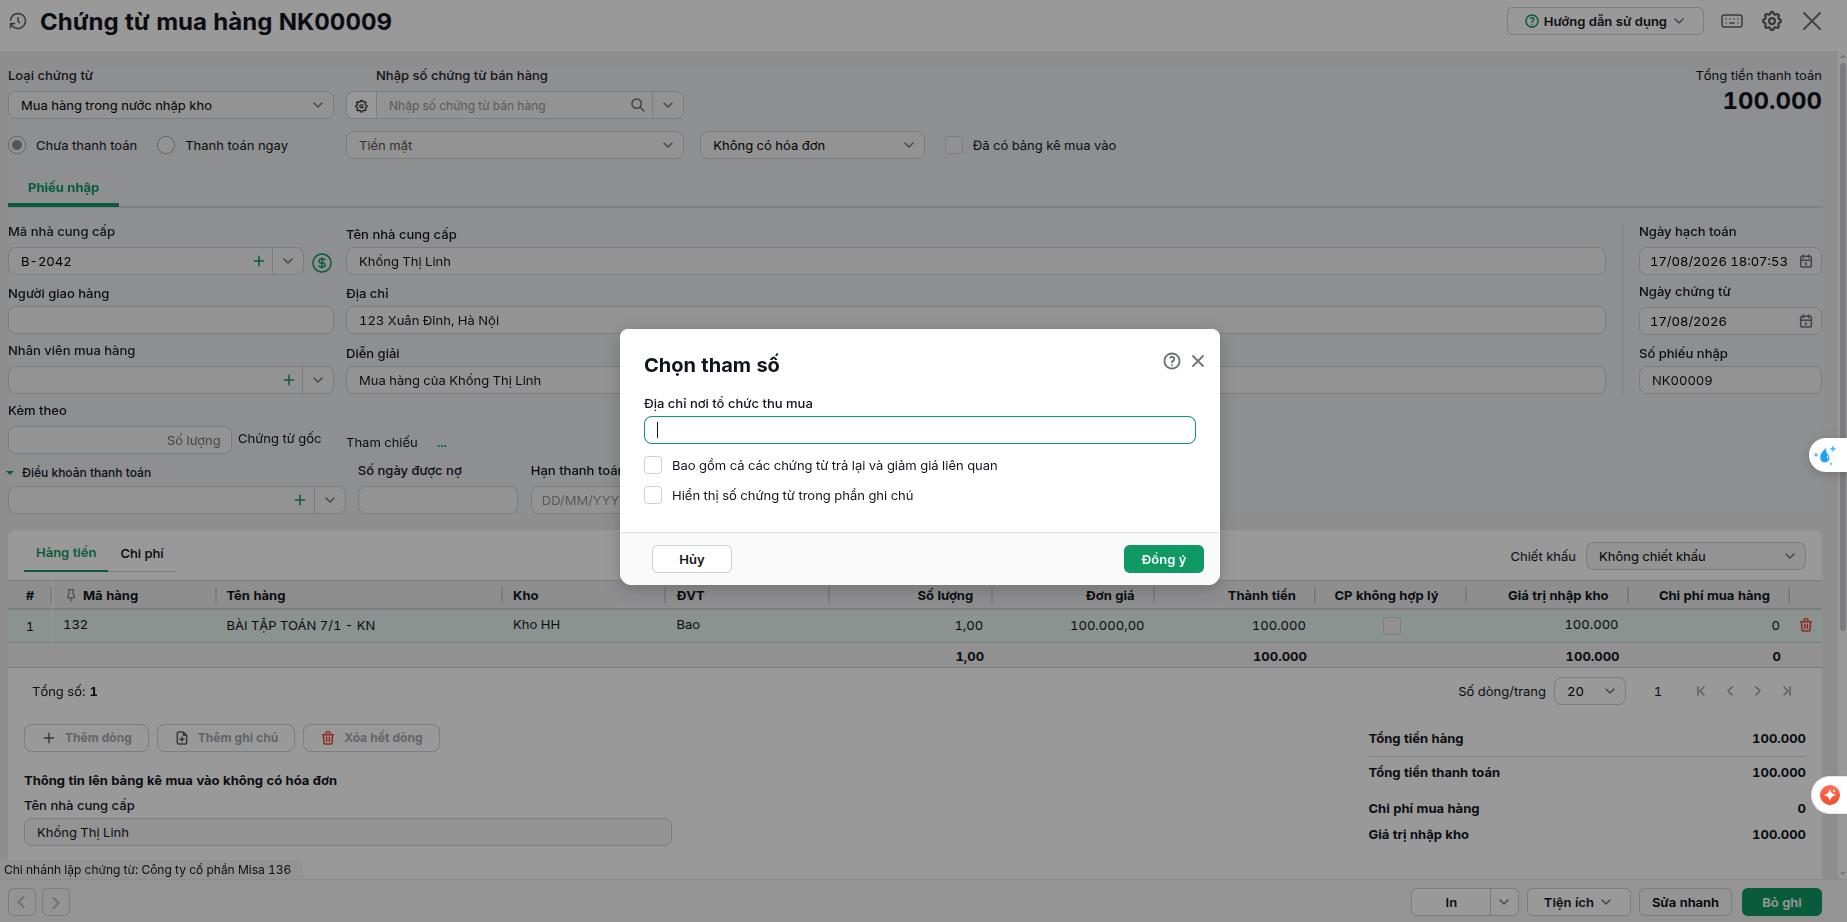The height and width of the screenshot is (922, 1847).
Task: Click the Hủy button in the dialog
Action: 692,559
